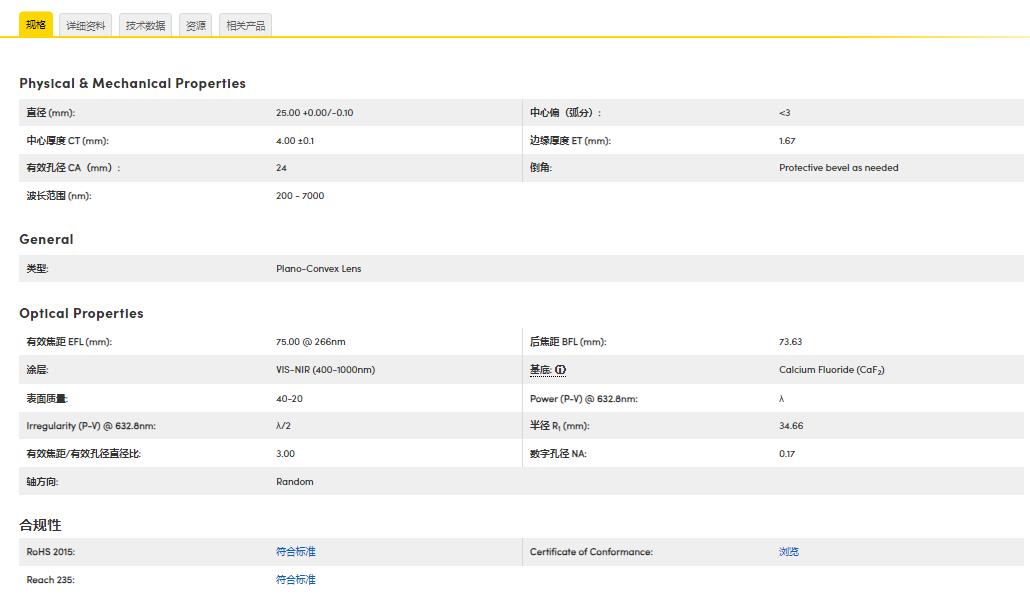This screenshot has width=1030, height=609.
Task: Click the Optical Properties heading
Action: click(81, 313)
